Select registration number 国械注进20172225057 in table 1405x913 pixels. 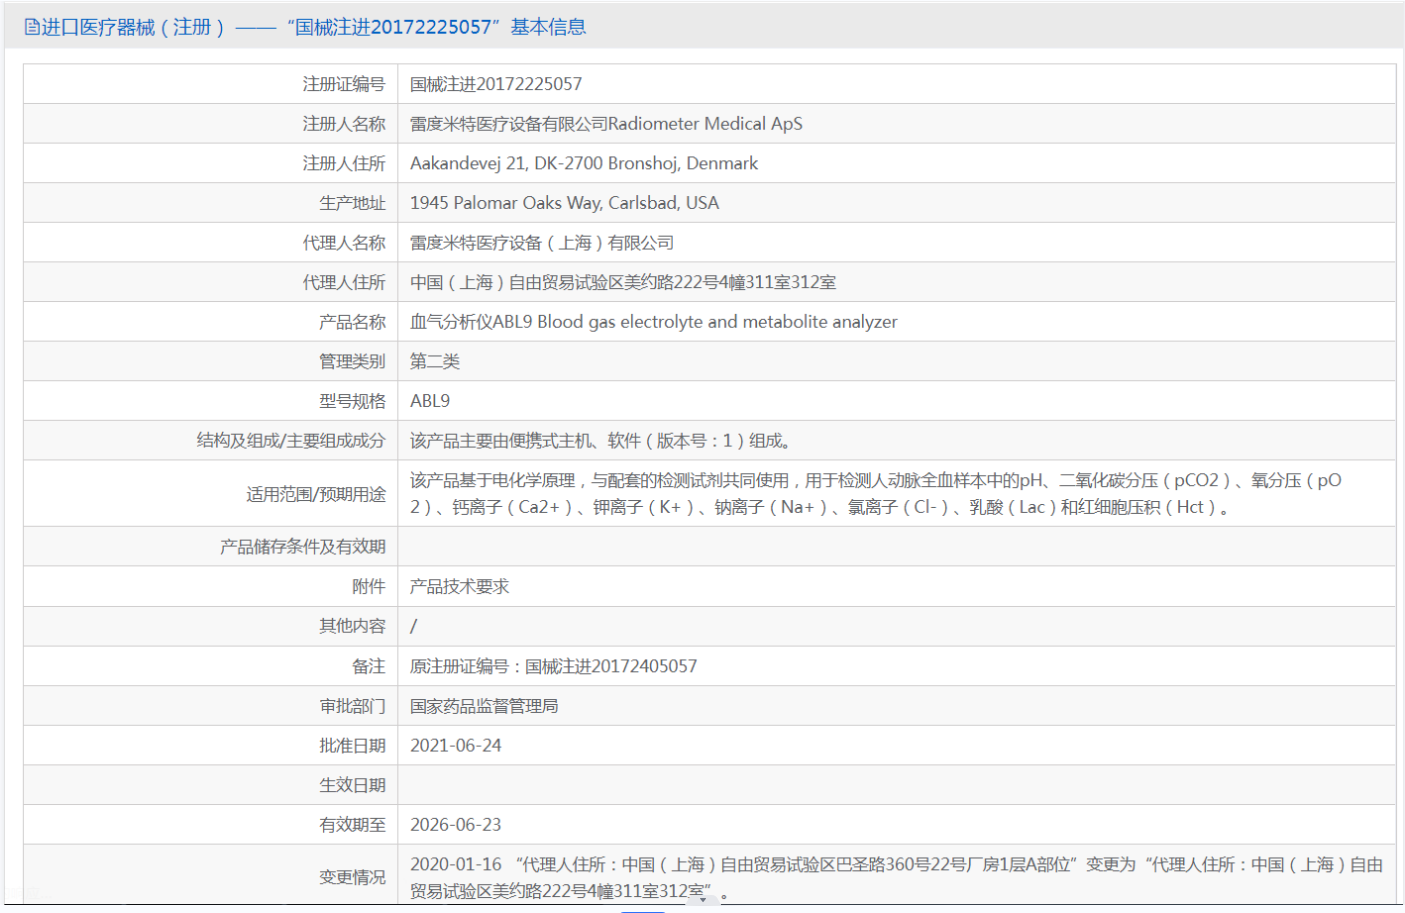click(x=495, y=84)
